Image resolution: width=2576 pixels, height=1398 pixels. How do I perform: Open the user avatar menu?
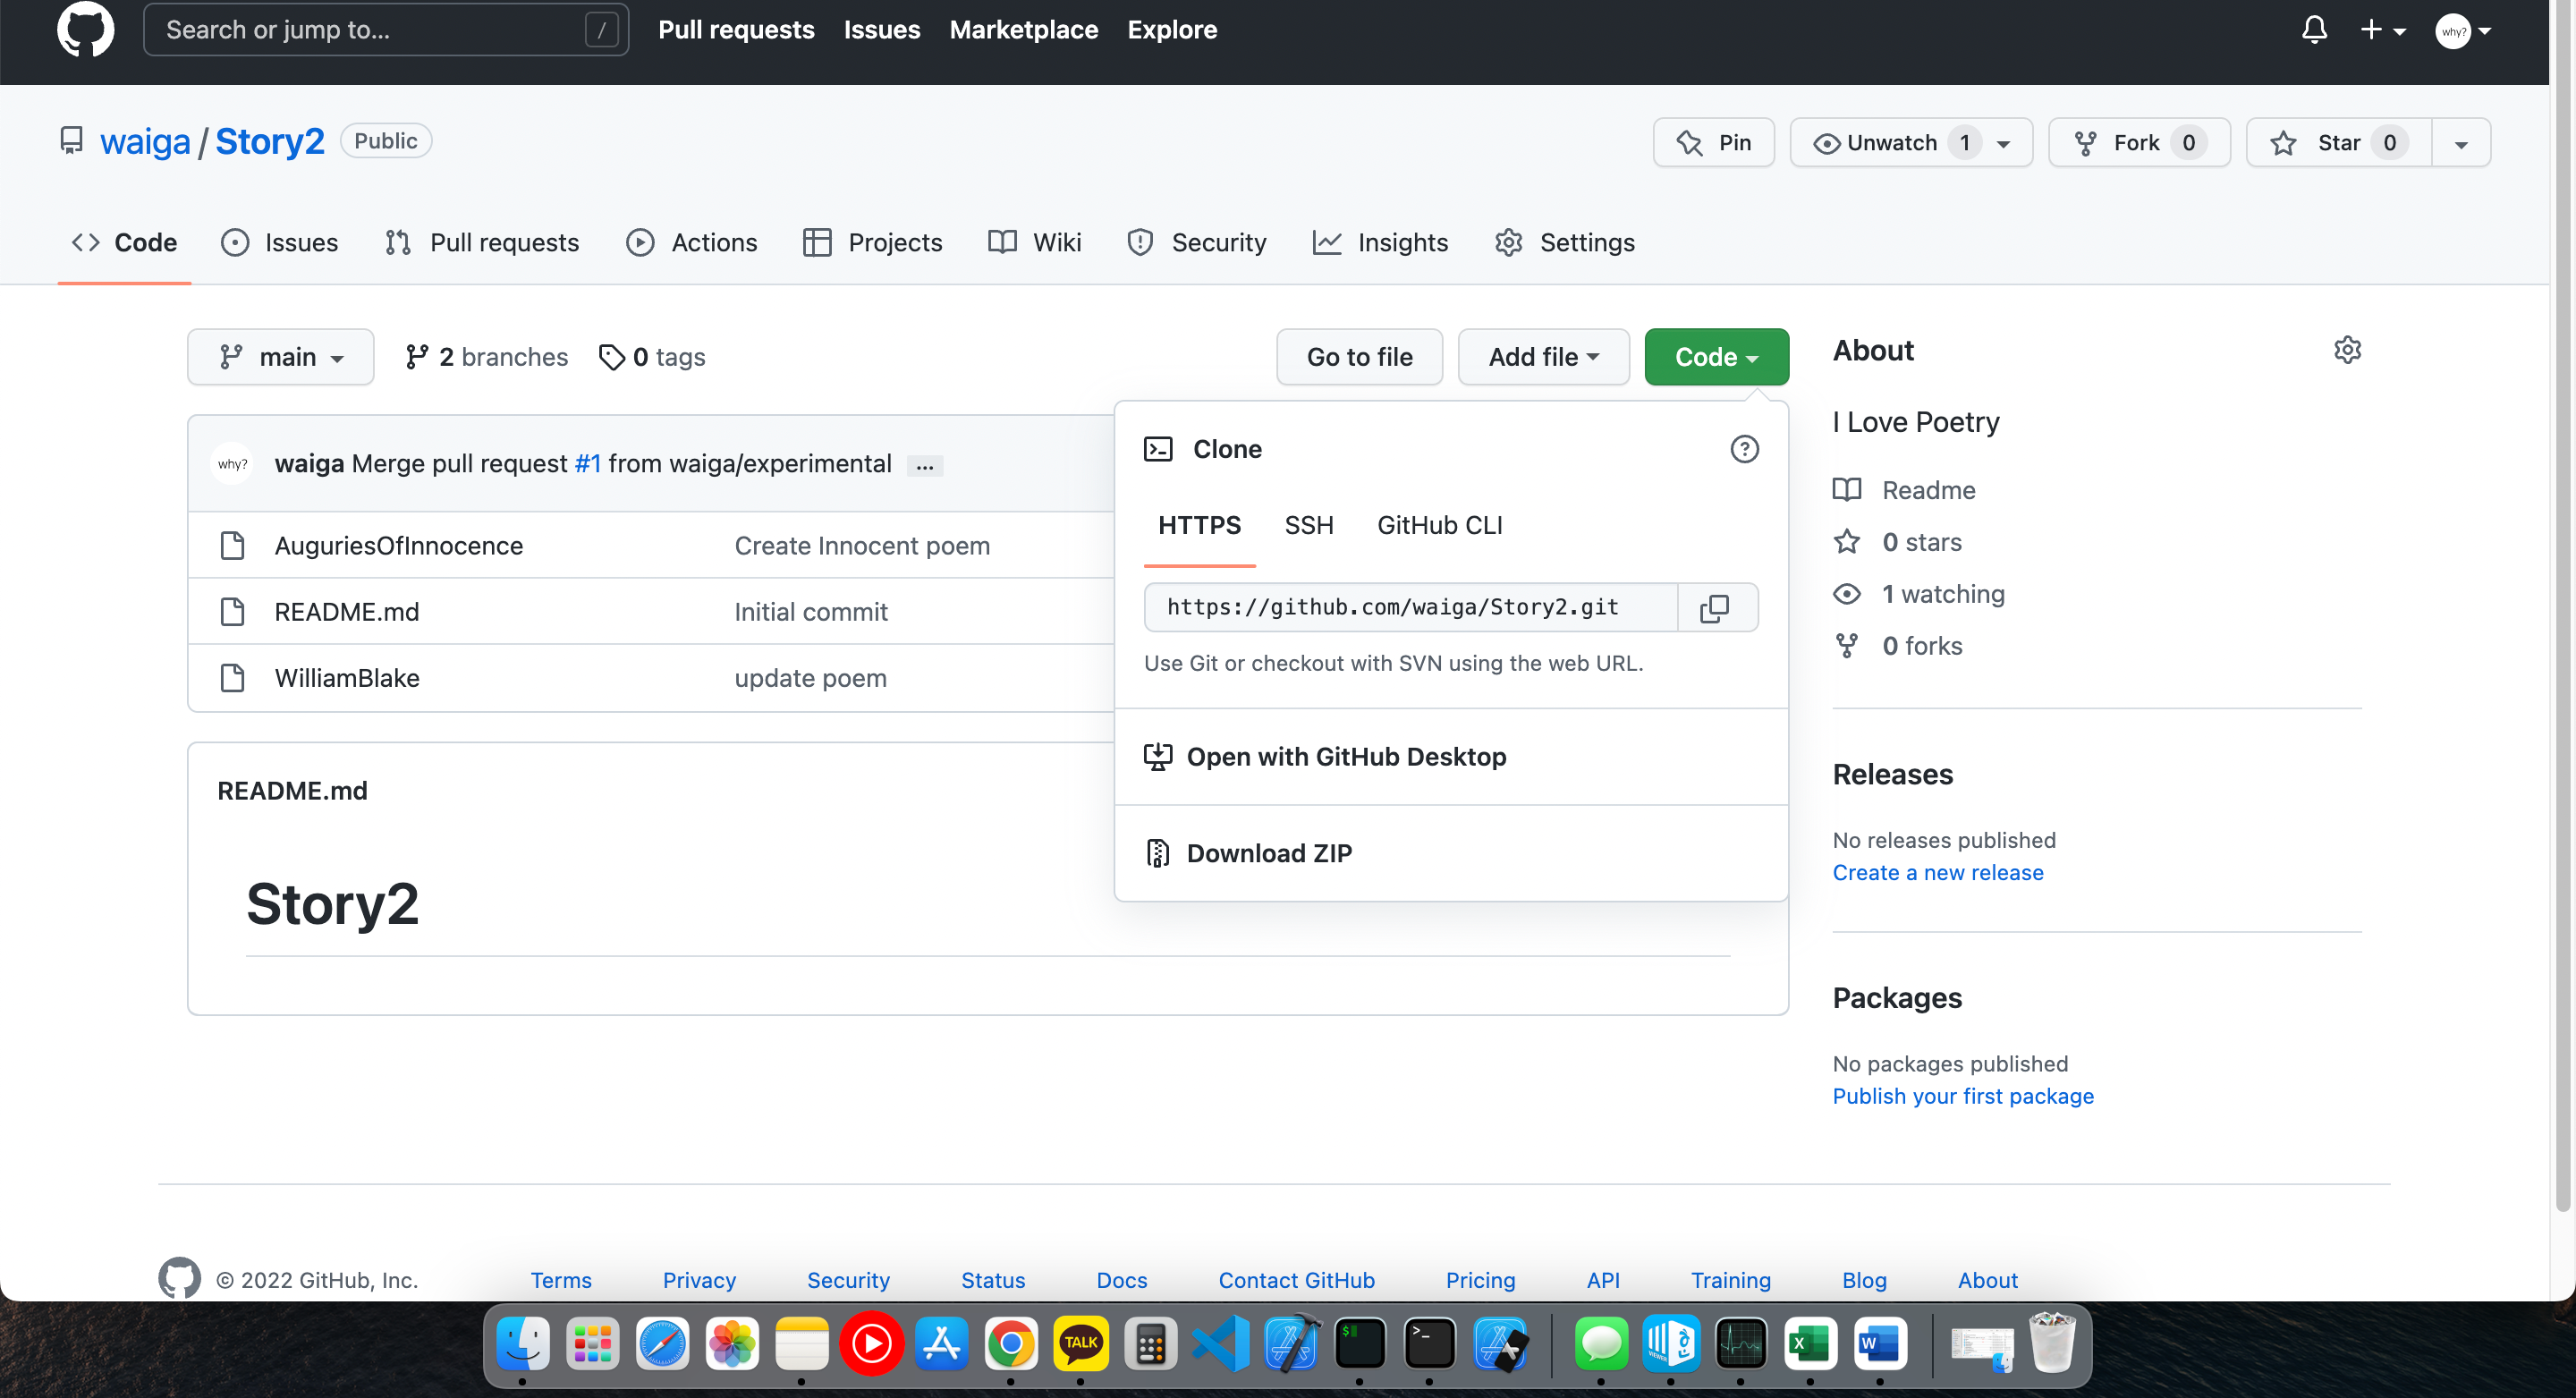[x=2464, y=31]
